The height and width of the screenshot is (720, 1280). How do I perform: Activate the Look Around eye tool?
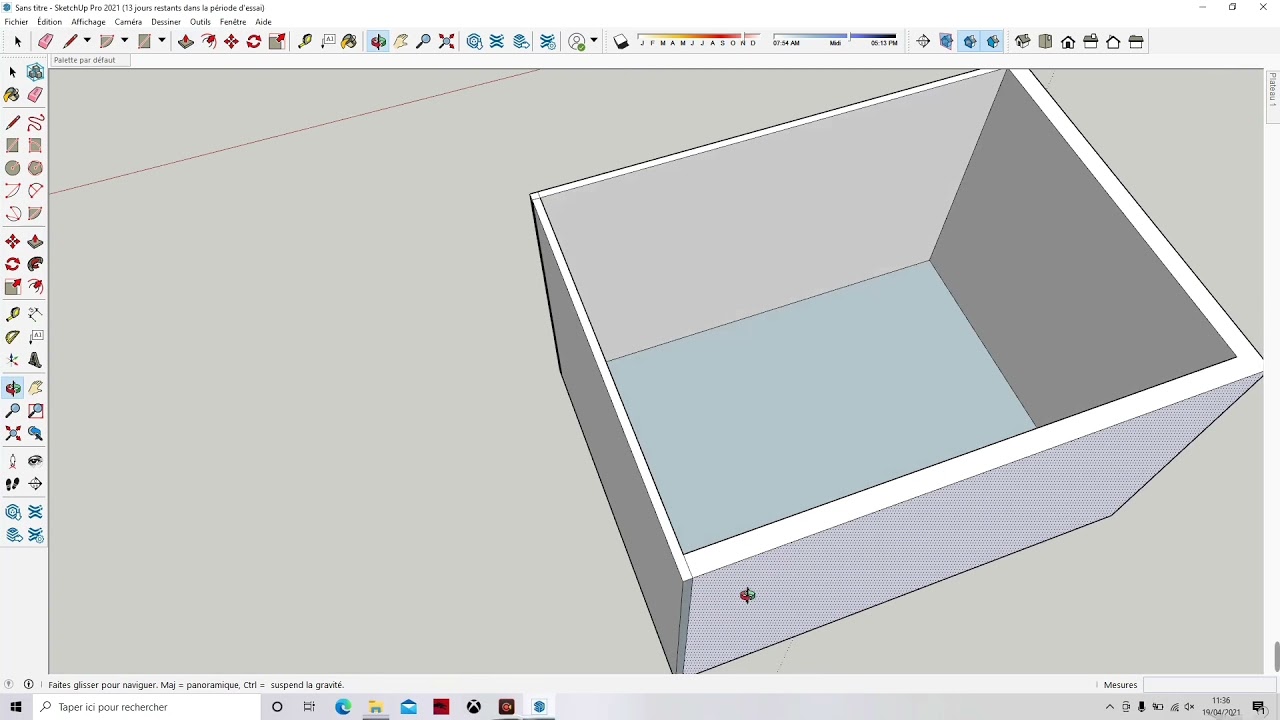click(35, 461)
